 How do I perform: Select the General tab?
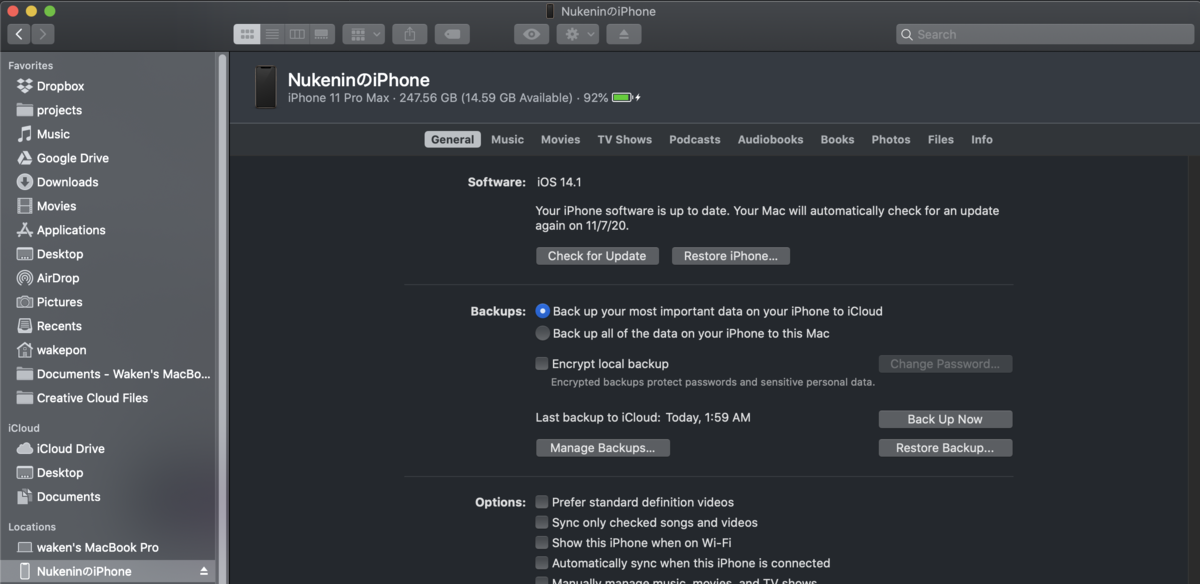(452, 140)
